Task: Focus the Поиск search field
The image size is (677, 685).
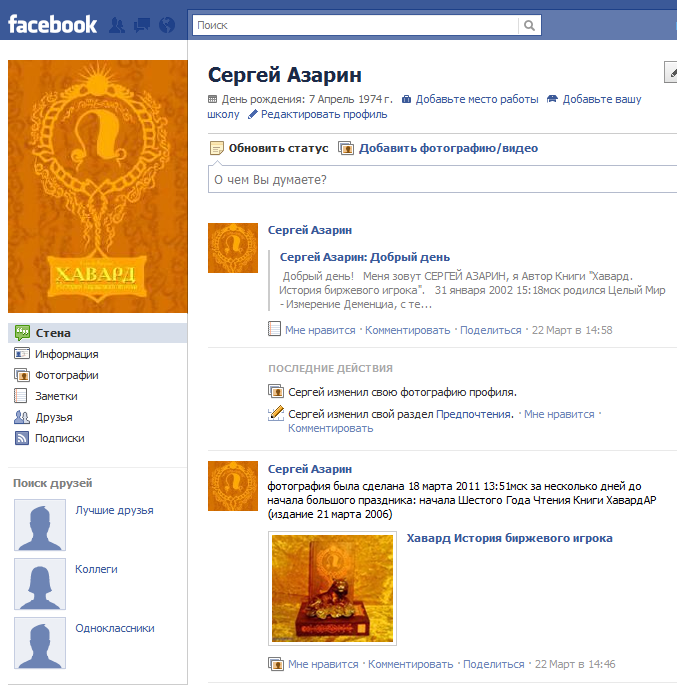Action: point(355,25)
